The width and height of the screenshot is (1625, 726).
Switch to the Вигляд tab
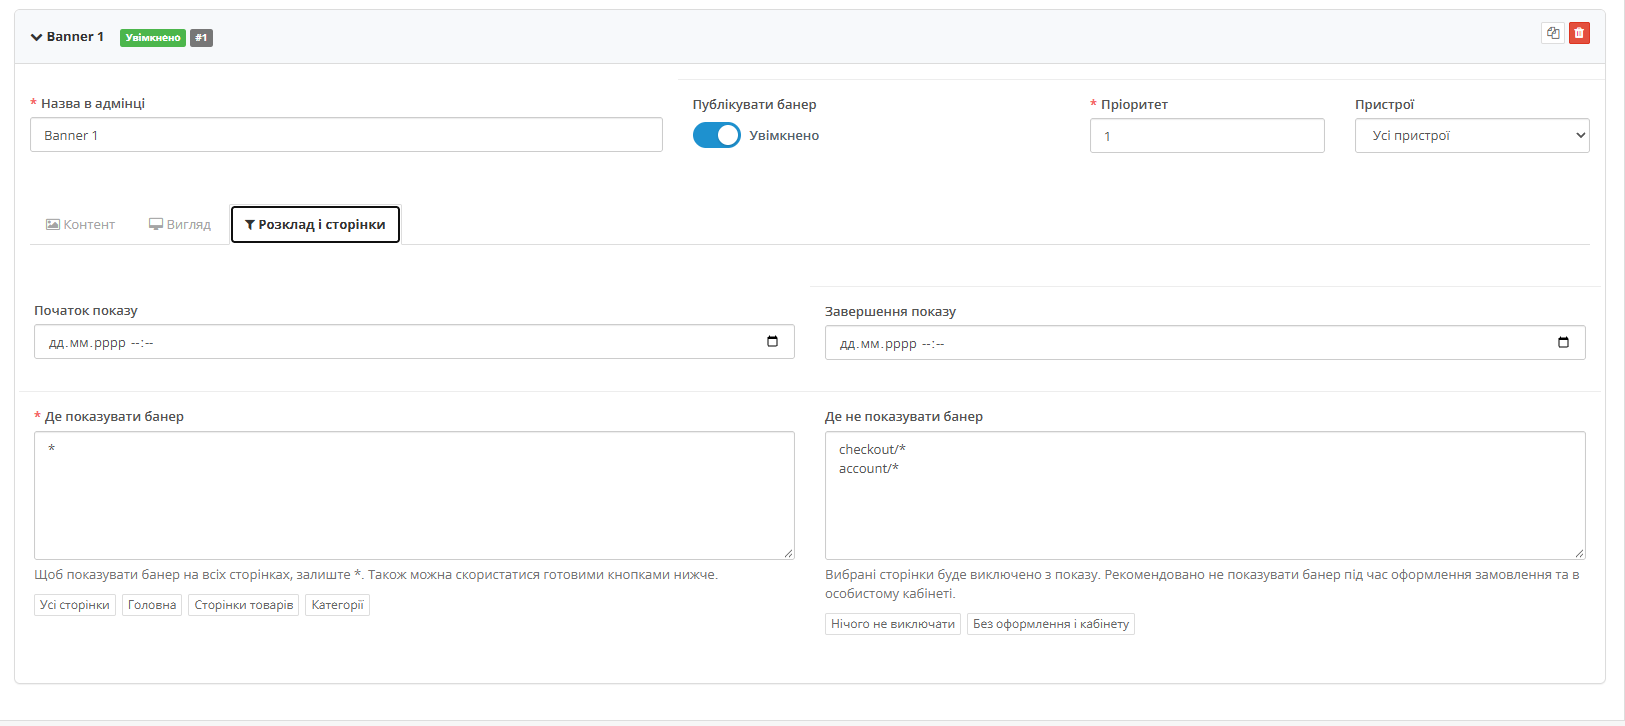coord(180,225)
